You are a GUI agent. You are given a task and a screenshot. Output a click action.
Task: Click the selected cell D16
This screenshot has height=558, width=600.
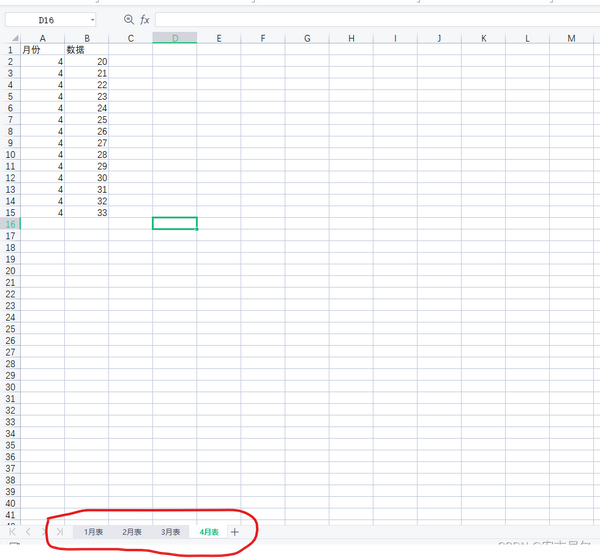coord(175,224)
